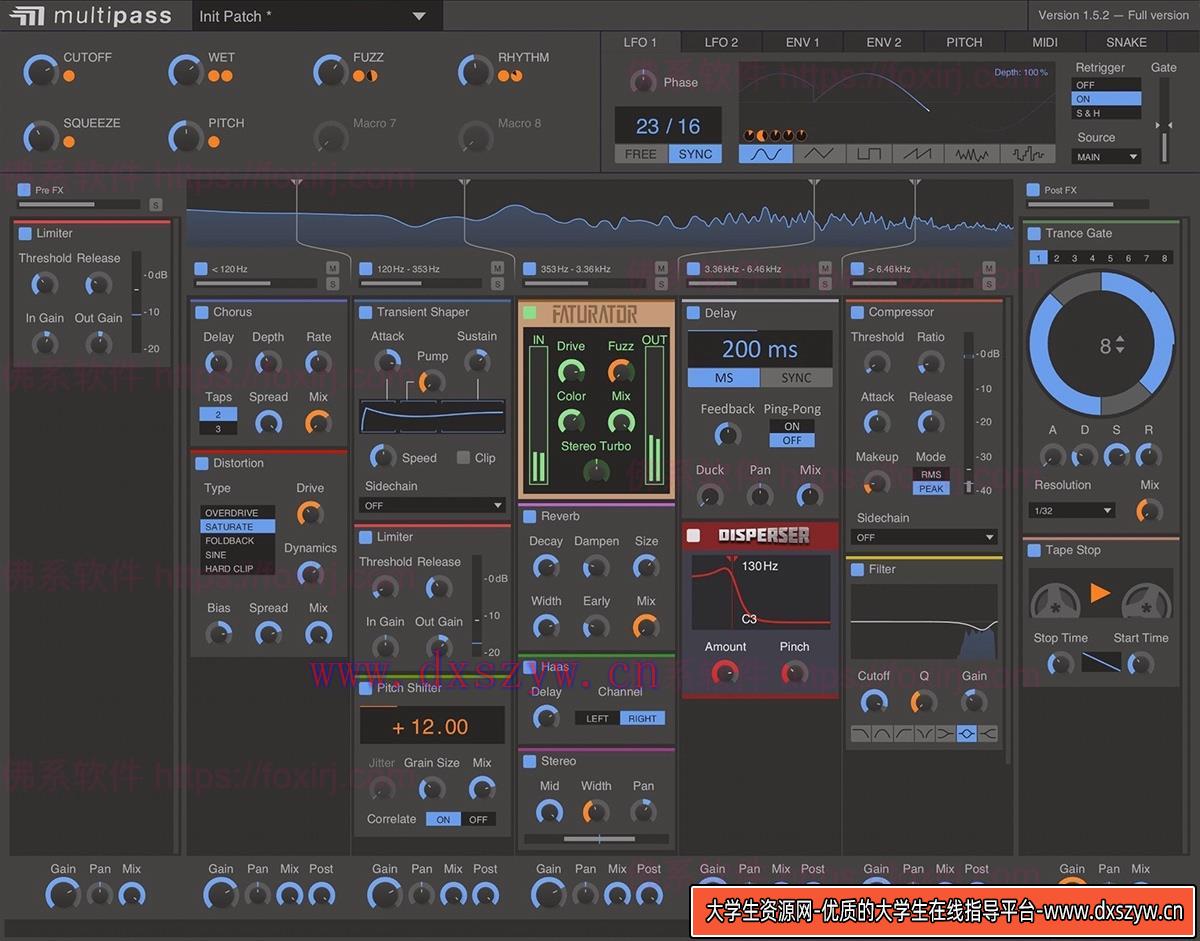1200x941 pixels.
Task: Click the LFO Phase knob
Action: tap(643, 82)
